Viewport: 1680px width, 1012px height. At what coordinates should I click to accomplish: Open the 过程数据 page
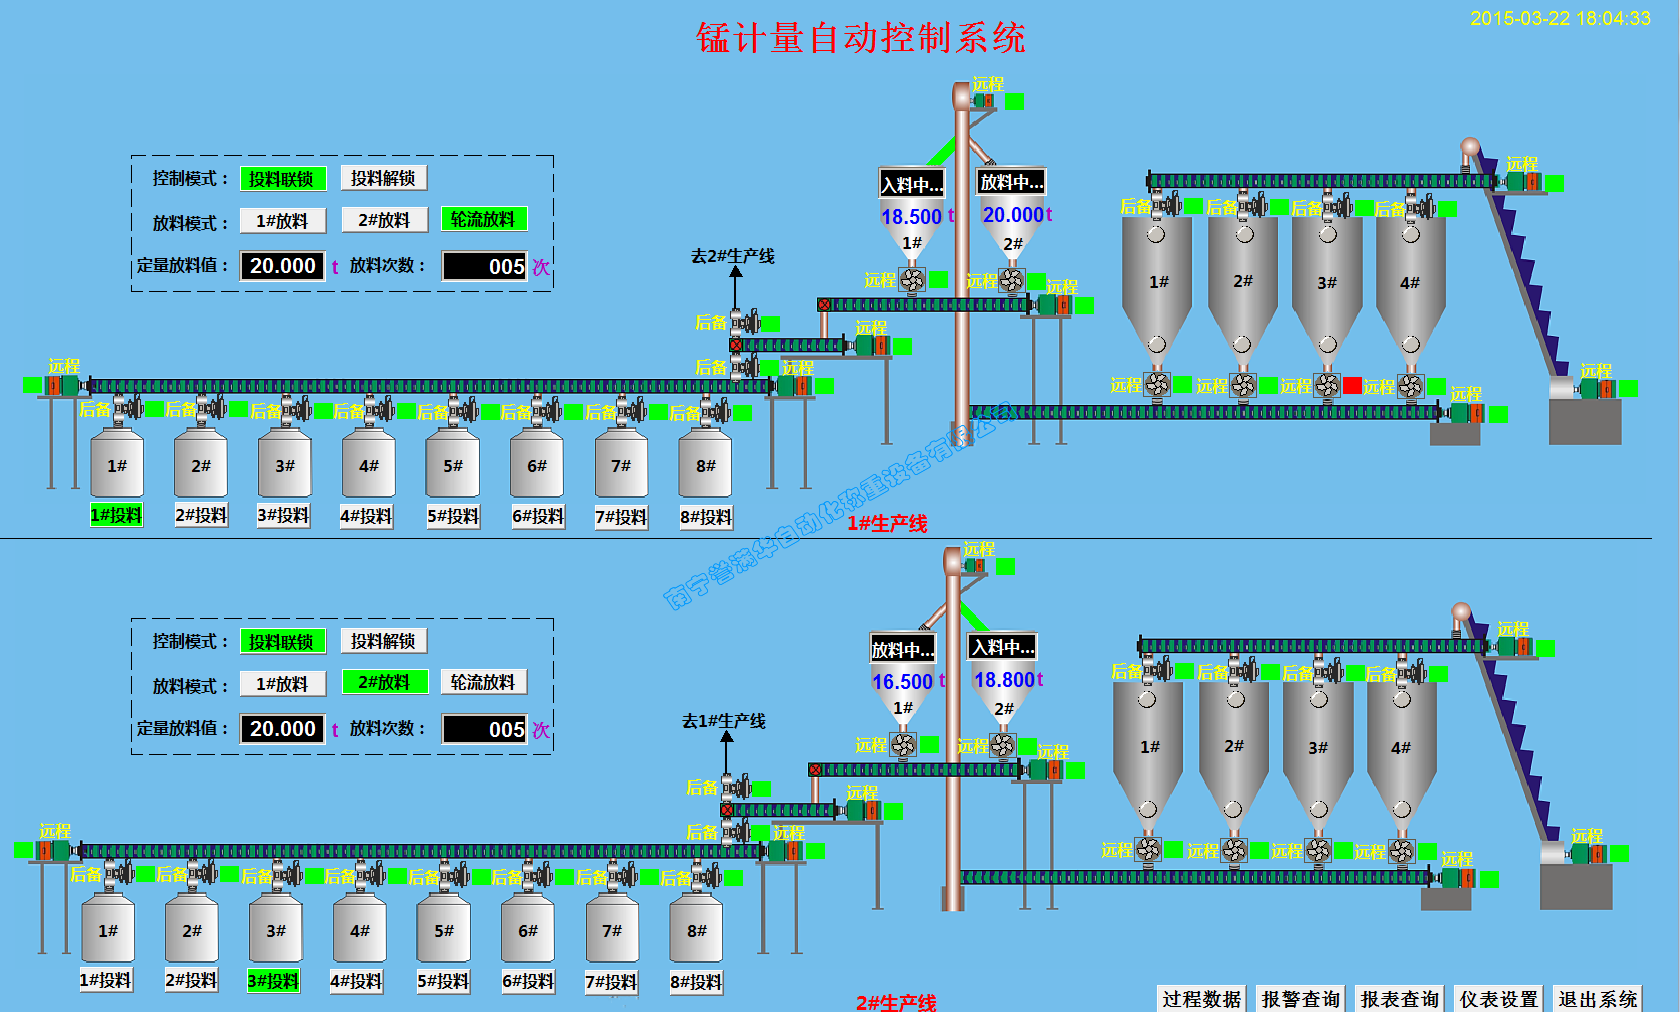pos(1201,999)
